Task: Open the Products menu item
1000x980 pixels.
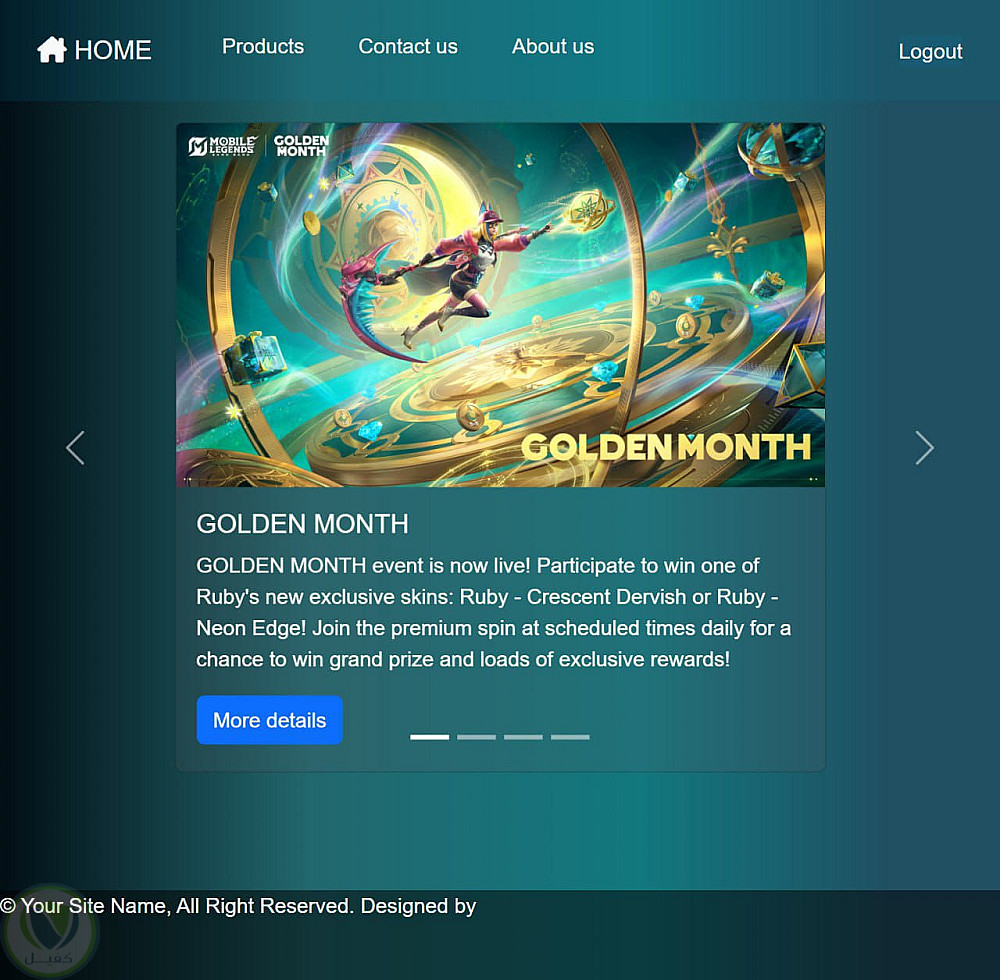Action: [263, 47]
